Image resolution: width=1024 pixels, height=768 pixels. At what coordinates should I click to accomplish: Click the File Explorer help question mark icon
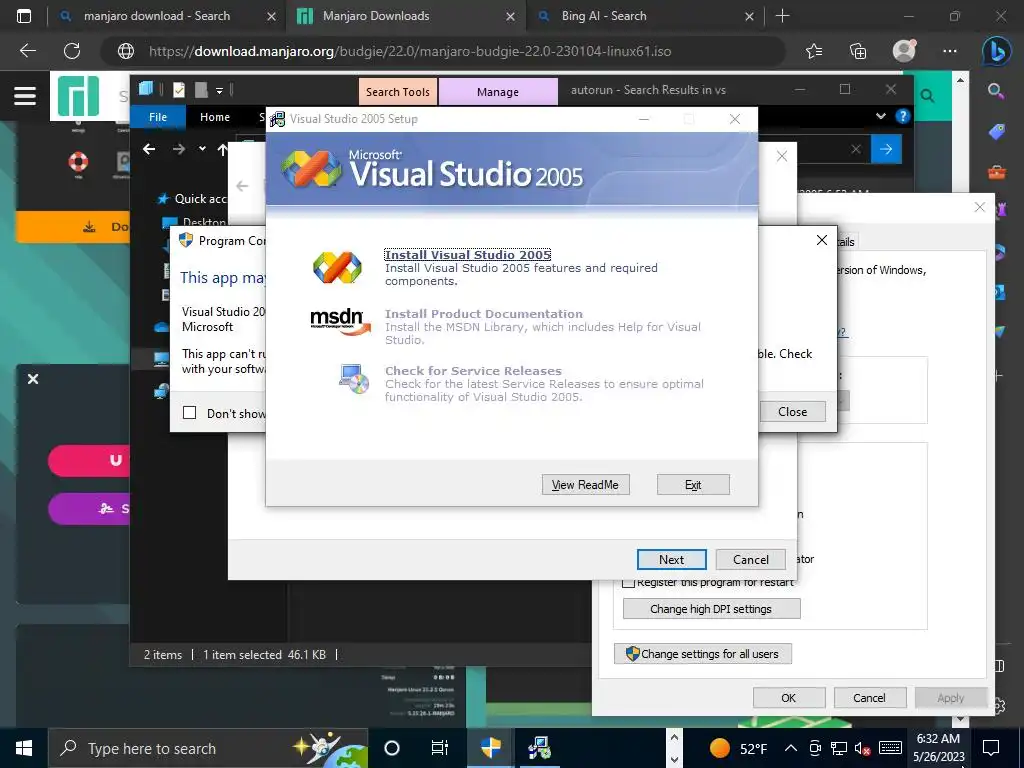tap(903, 116)
